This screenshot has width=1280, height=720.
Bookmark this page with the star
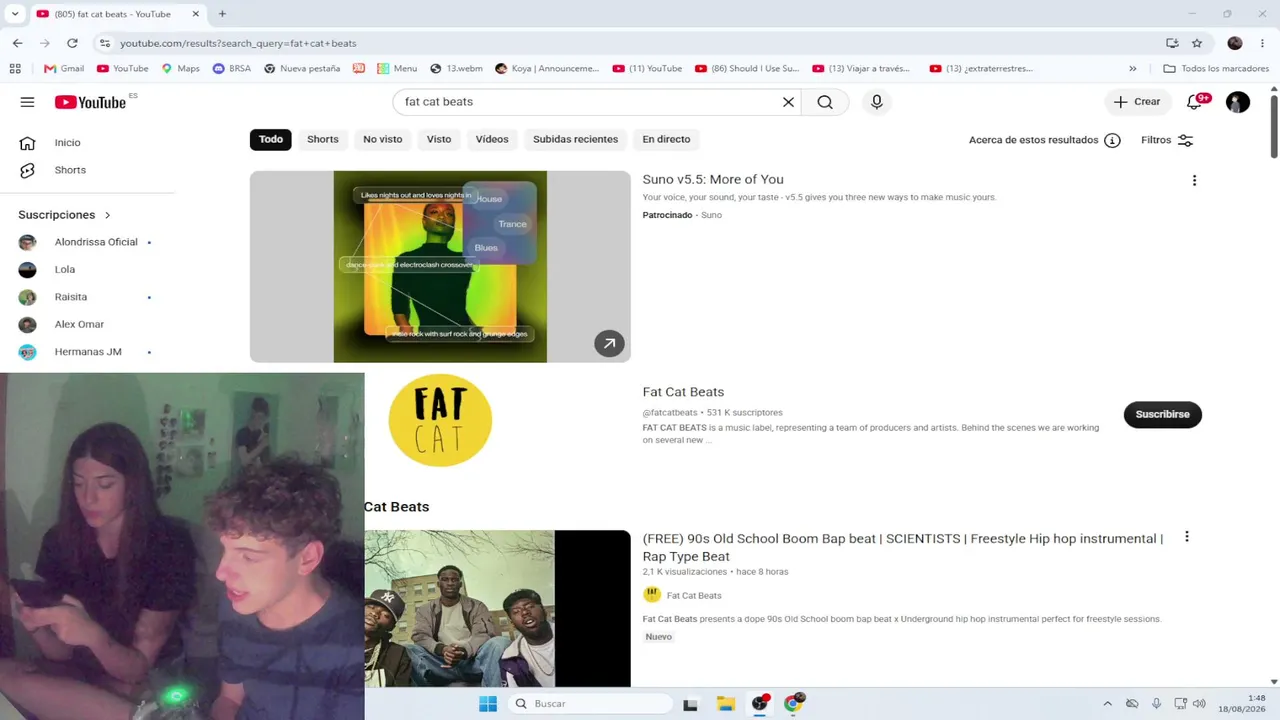(1197, 43)
